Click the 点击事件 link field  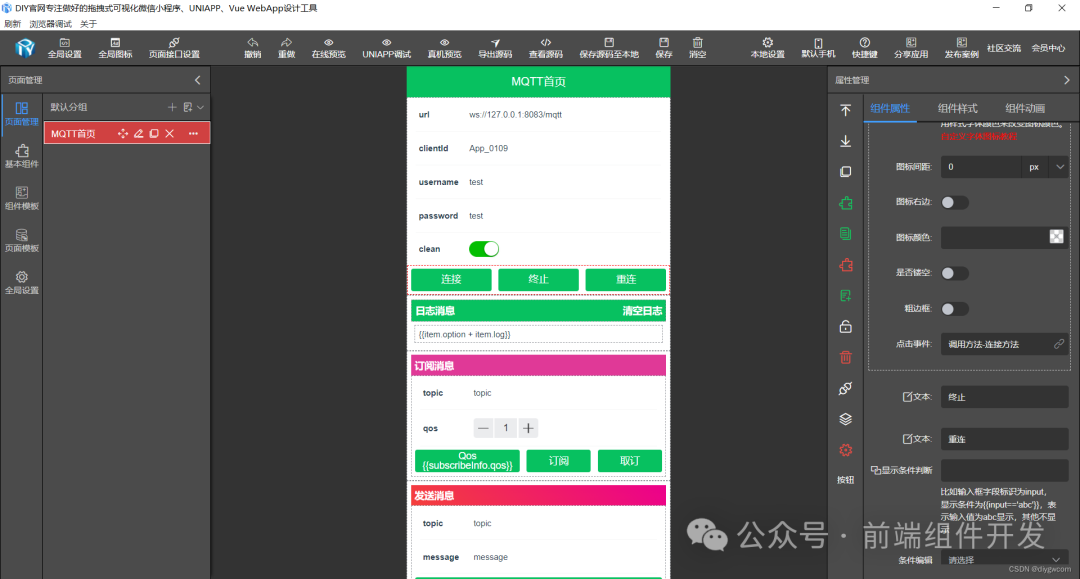coord(1005,344)
